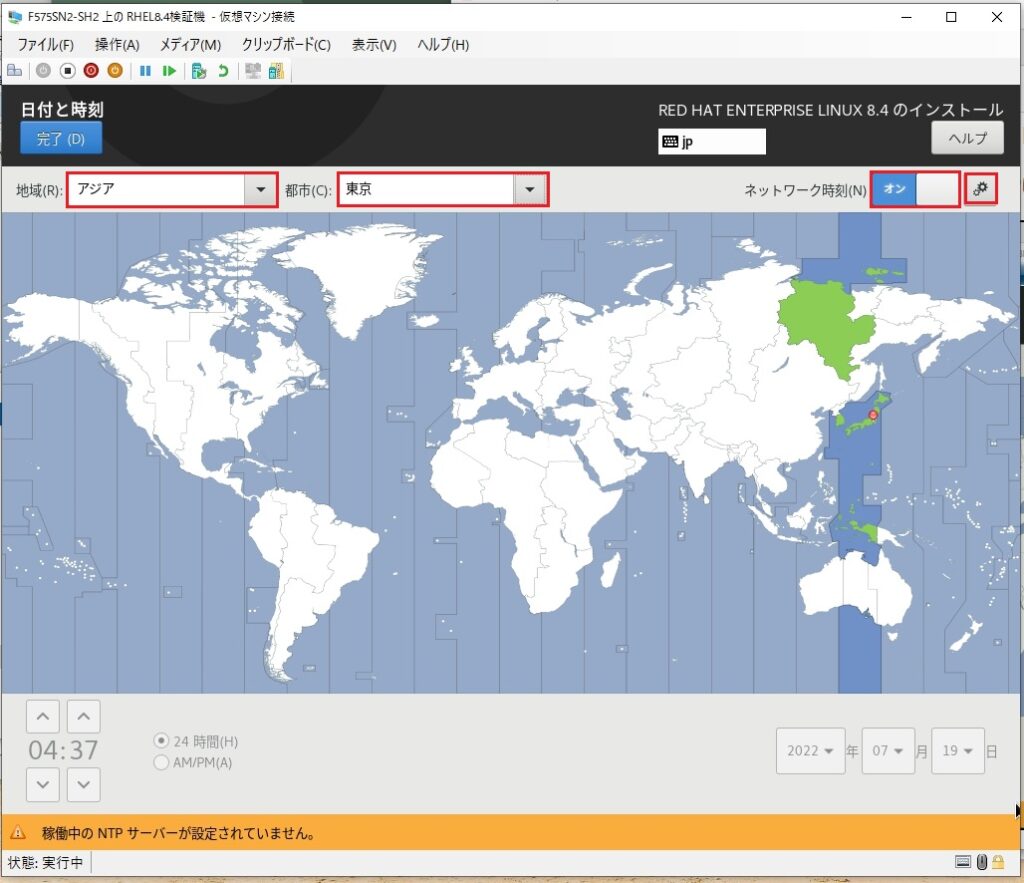1024x883 pixels.
Task: Open the ファイル(F) menu
Action: [x=45, y=44]
